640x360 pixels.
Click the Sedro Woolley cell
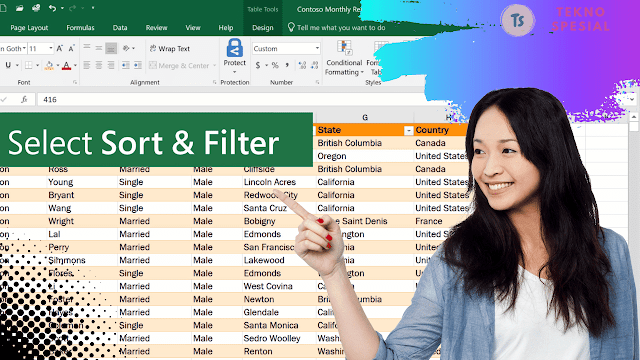pos(279,338)
